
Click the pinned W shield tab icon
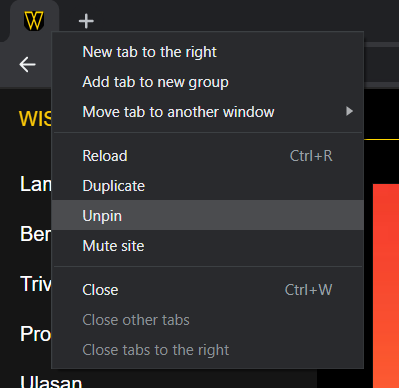(34, 21)
